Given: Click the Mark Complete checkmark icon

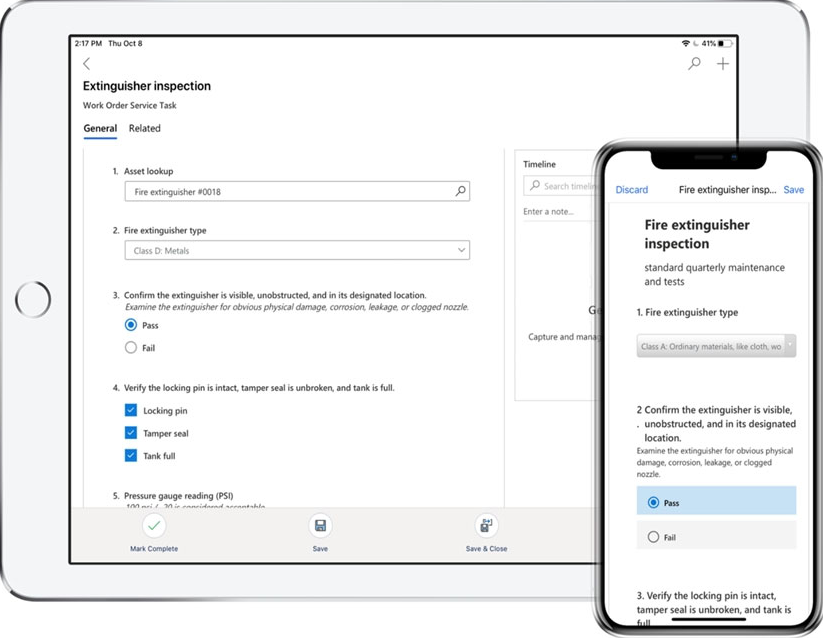Looking at the screenshot, I should (x=153, y=526).
